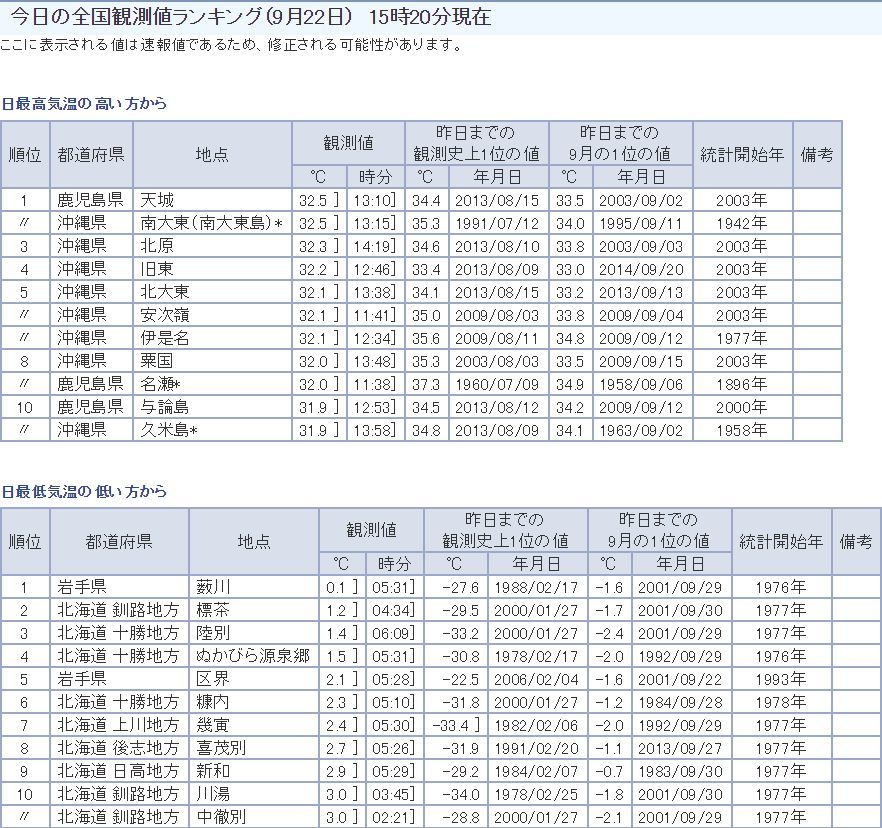The width and height of the screenshot is (882, 828).
Task: Select the 久米島* station row
Action: pos(168,430)
